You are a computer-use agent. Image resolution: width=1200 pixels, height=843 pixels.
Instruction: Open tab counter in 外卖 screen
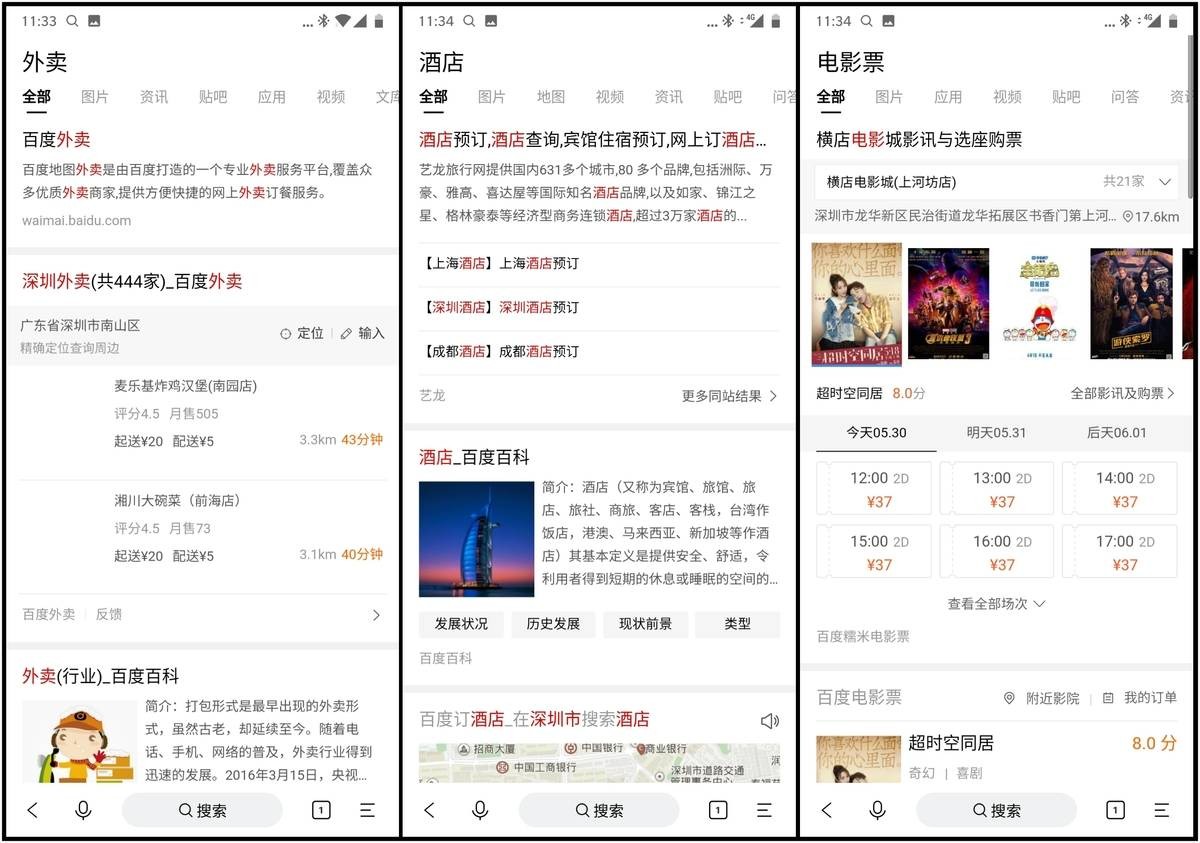coord(321,810)
